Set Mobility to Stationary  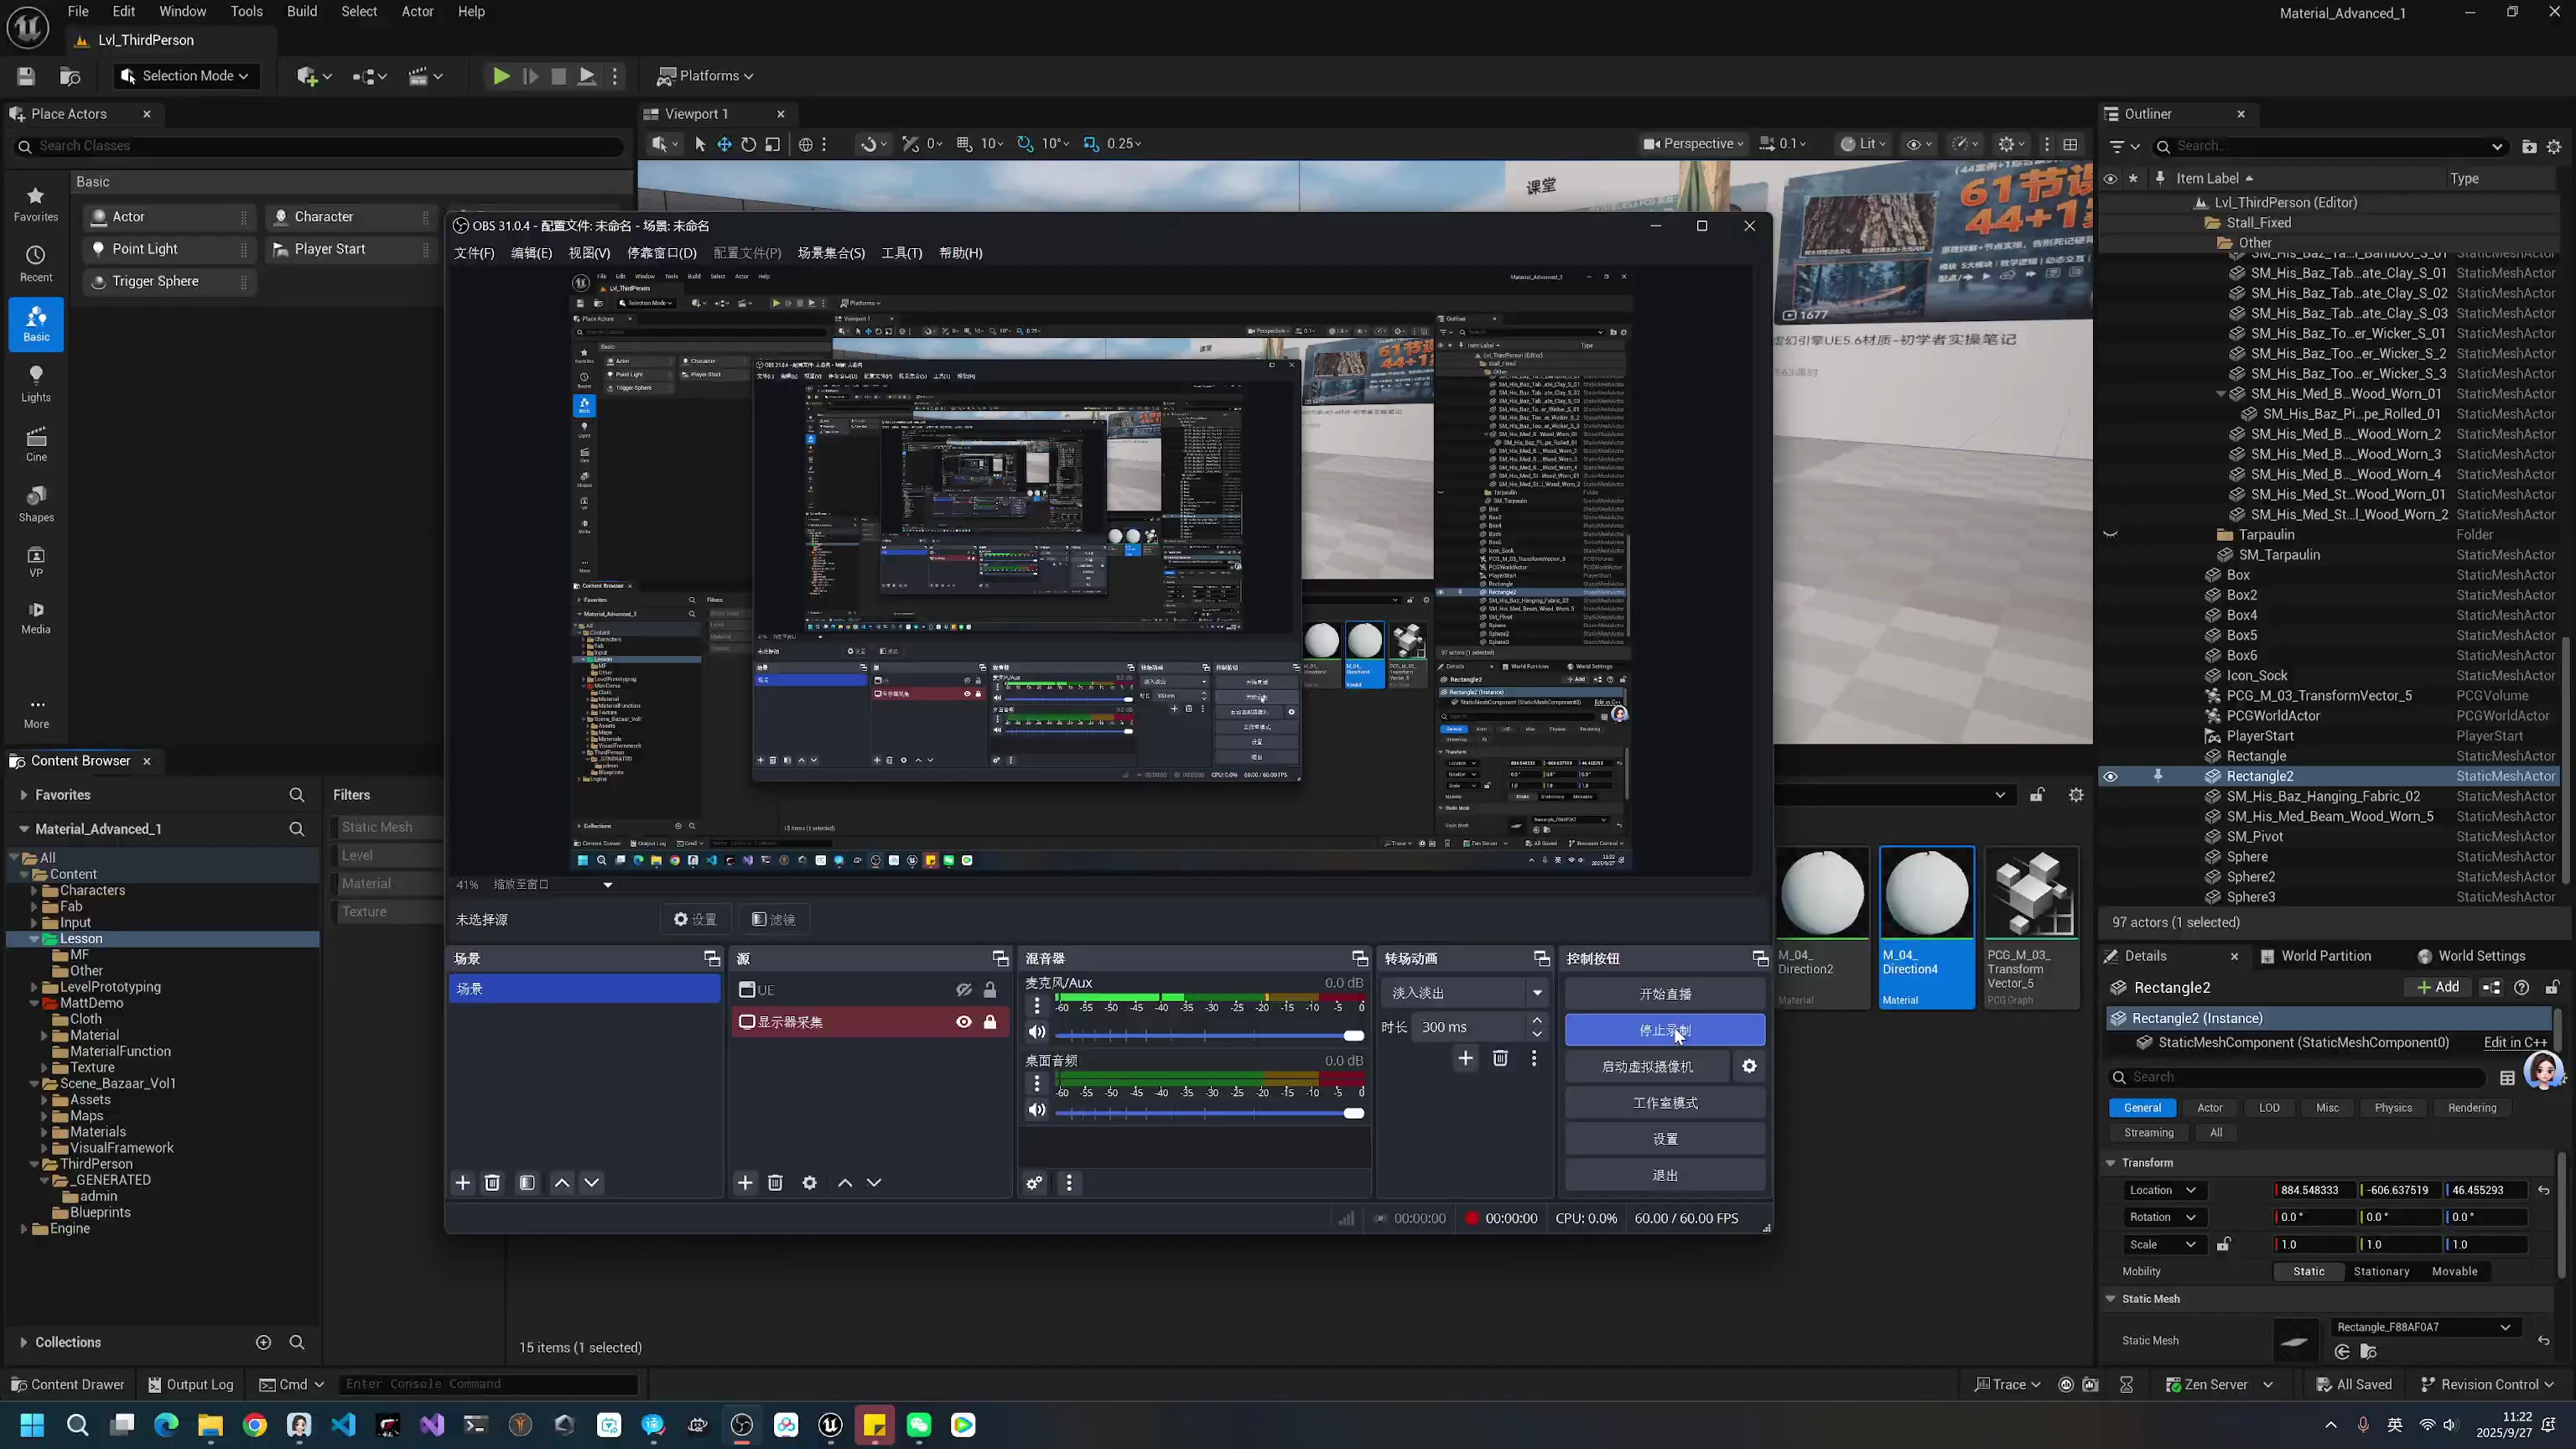pyautogui.click(x=2381, y=1272)
